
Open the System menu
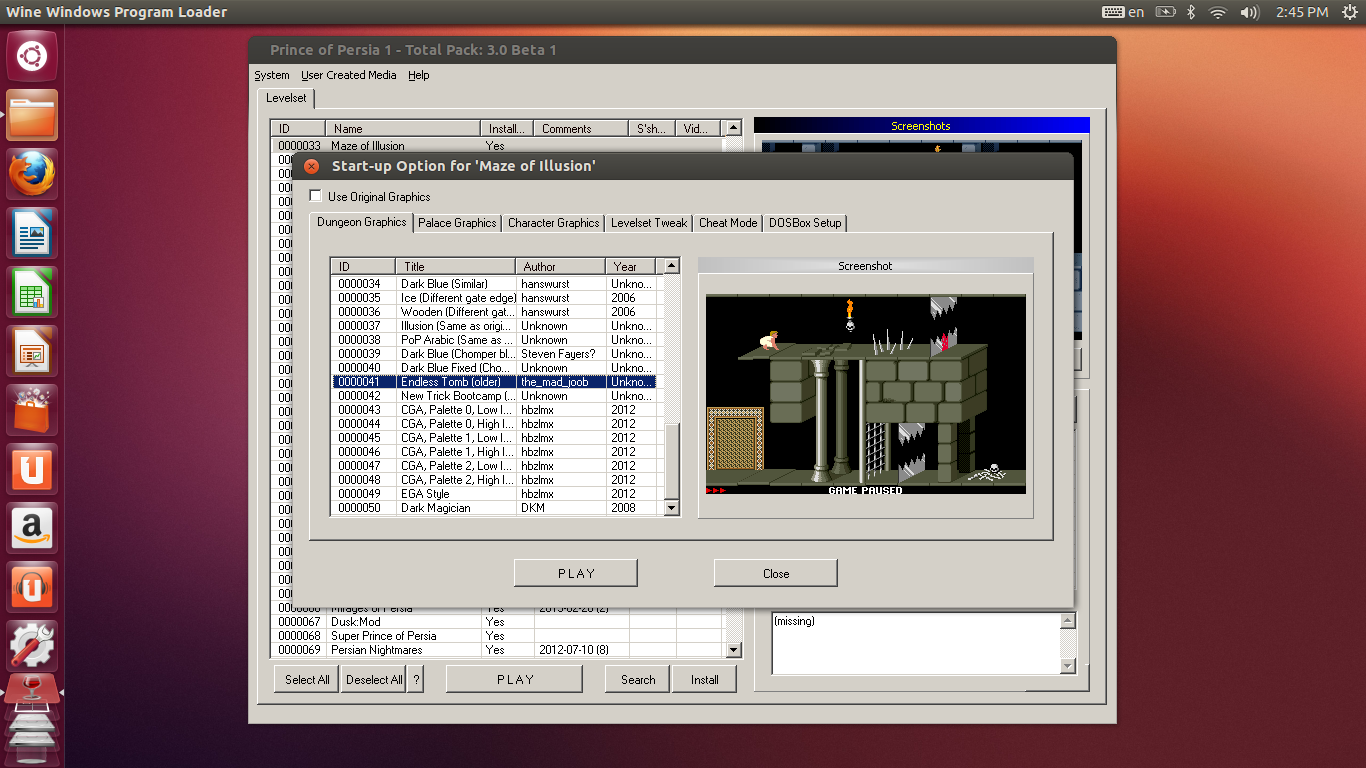click(x=272, y=75)
